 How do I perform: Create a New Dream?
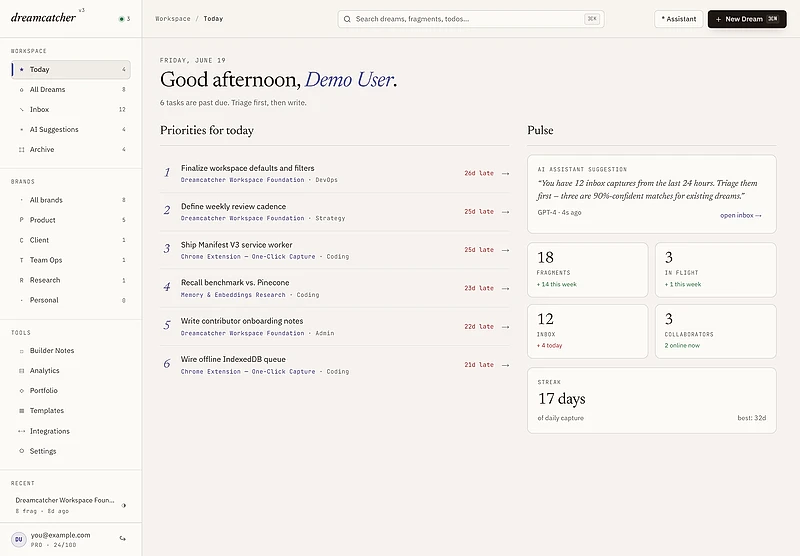coord(747,19)
